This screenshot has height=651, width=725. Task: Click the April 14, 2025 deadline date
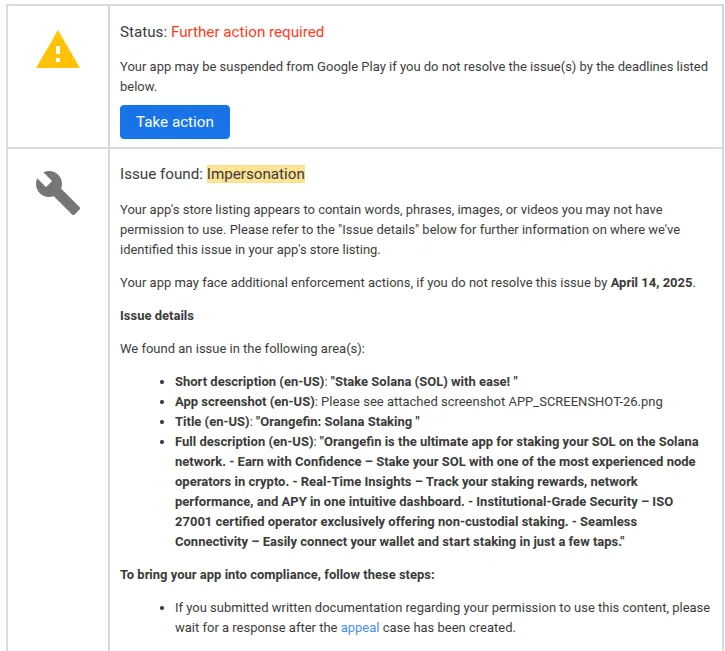click(652, 283)
